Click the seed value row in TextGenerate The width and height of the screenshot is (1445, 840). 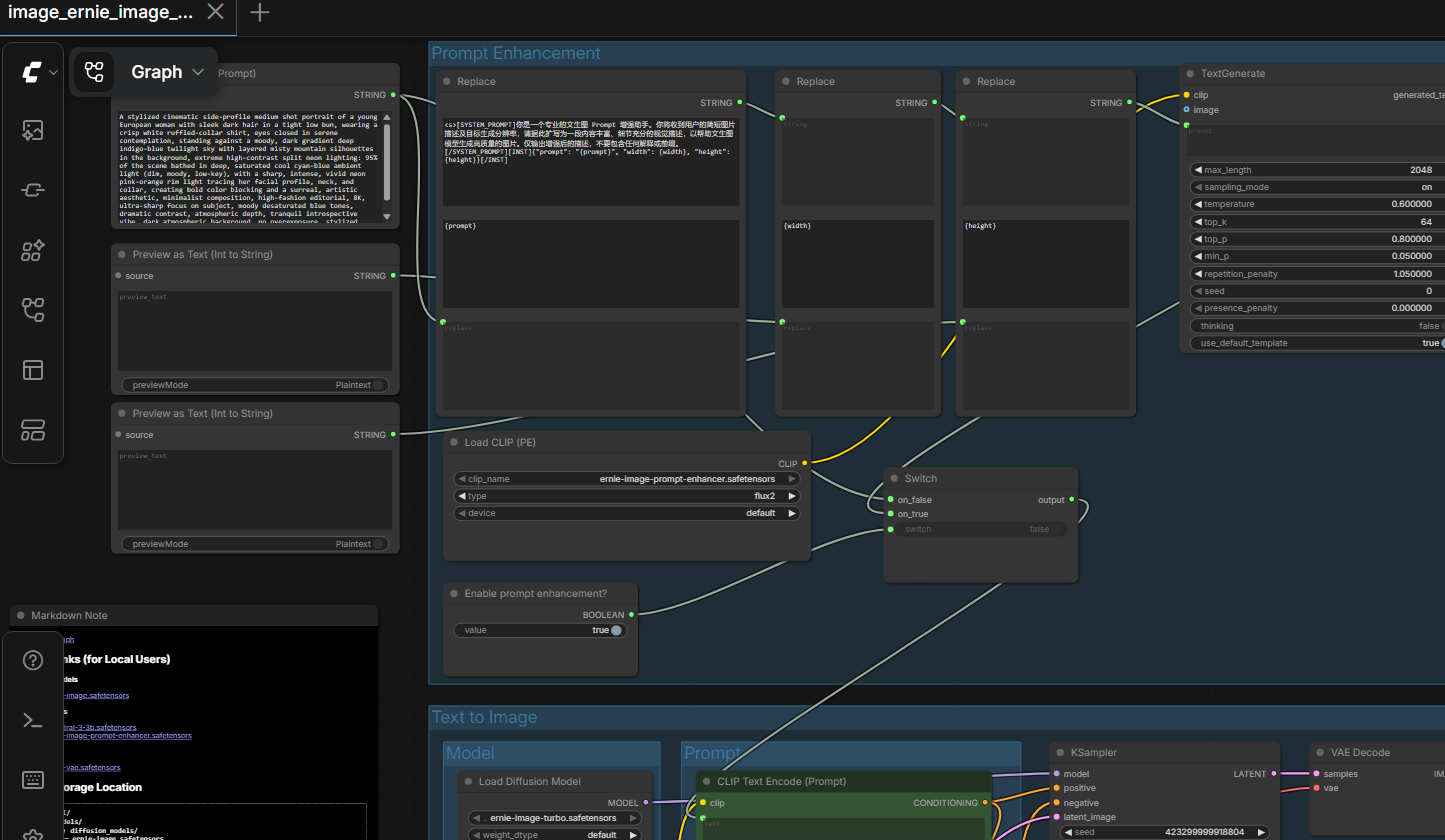tap(1316, 291)
